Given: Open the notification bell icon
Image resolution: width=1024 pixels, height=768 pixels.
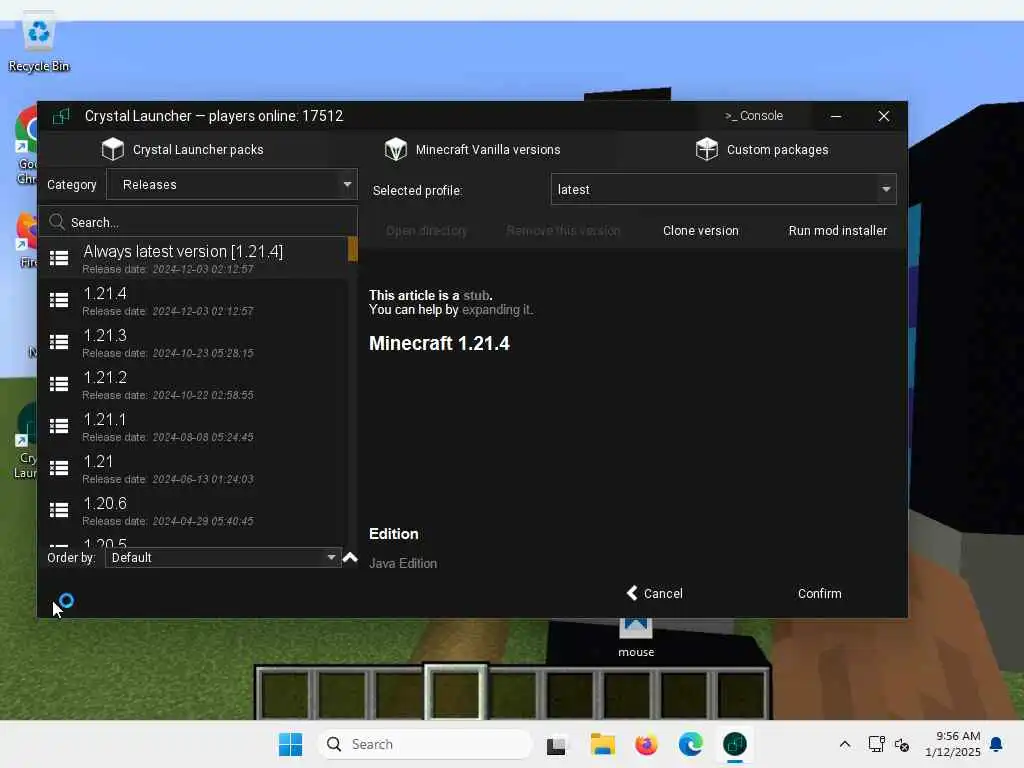Looking at the screenshot, I should coord(996,744).
